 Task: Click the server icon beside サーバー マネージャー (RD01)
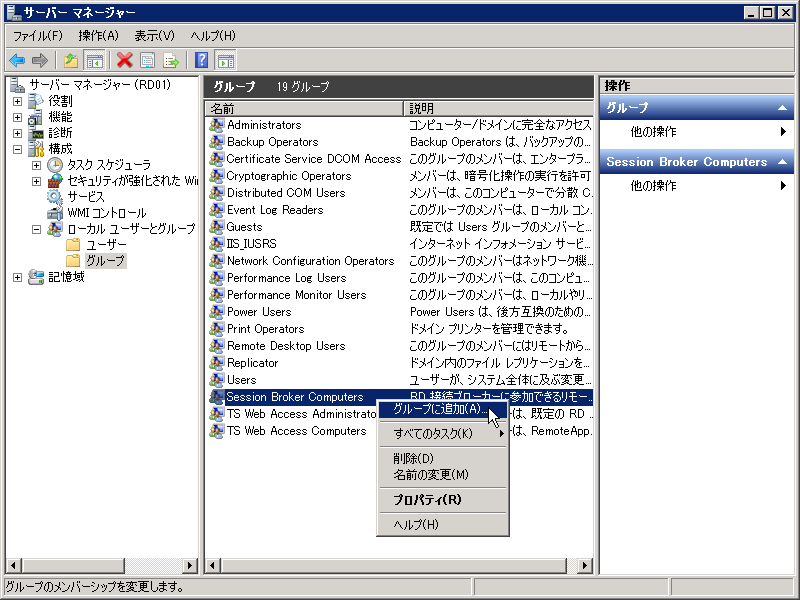(17, 85)
